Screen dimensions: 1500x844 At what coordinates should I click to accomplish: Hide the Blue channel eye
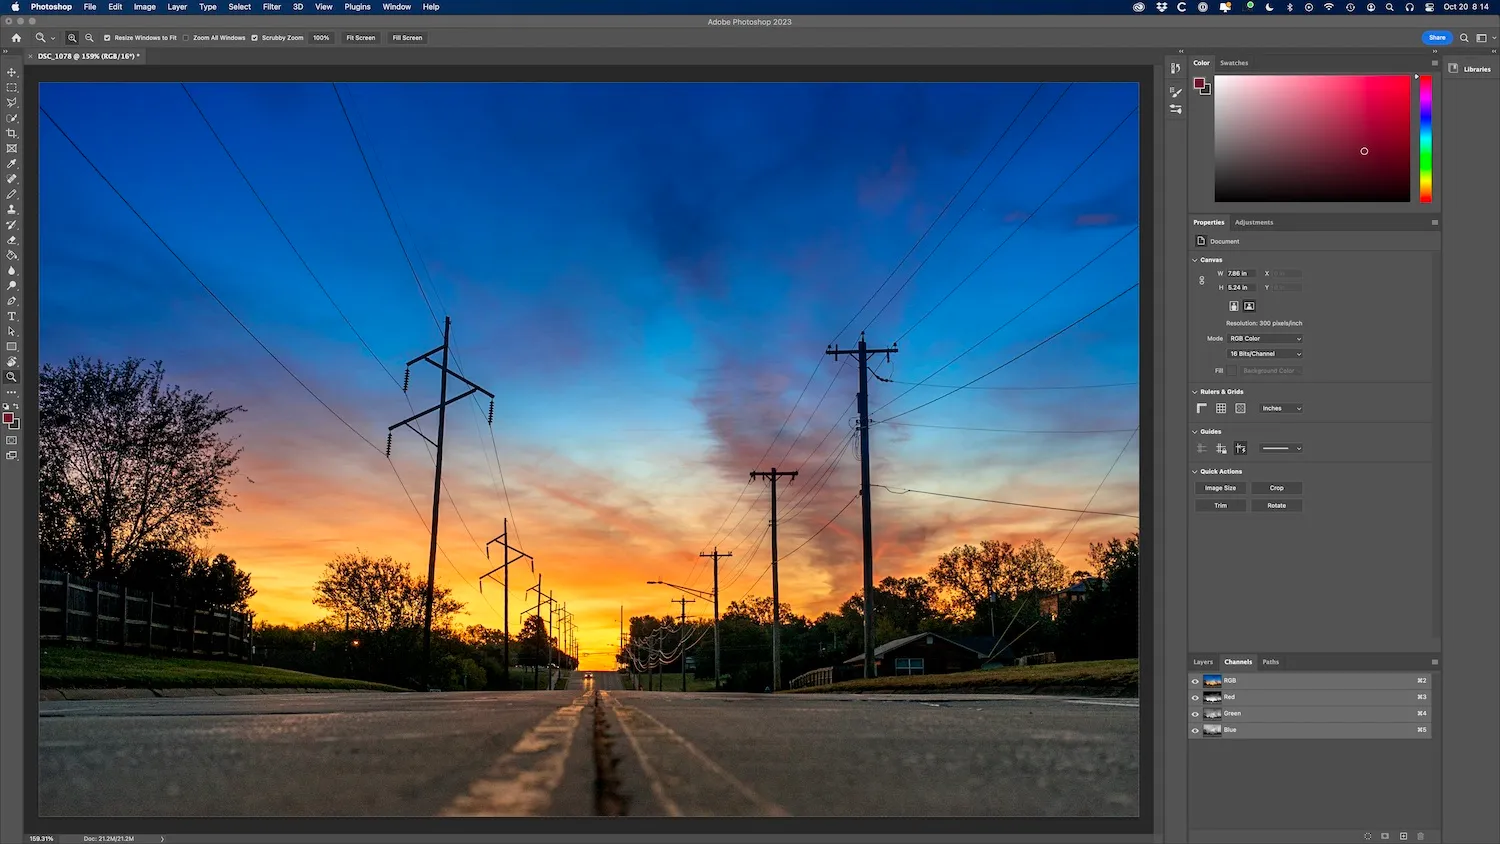tap(1195, 730)
